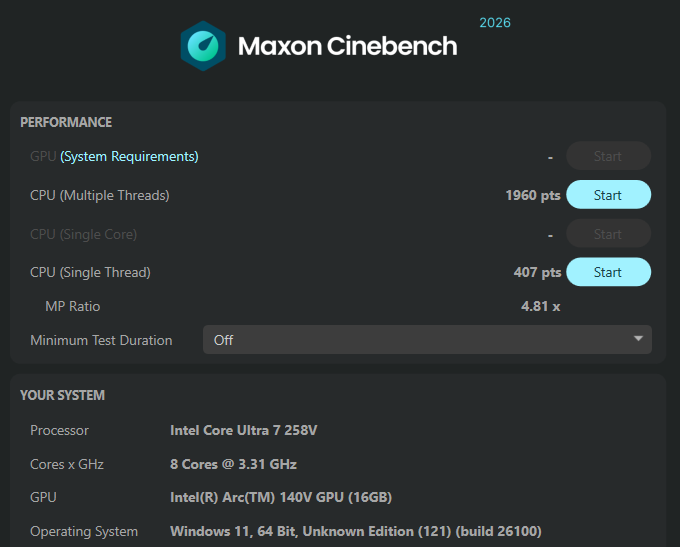Start the CPU Single Thread benchmark

608,272
